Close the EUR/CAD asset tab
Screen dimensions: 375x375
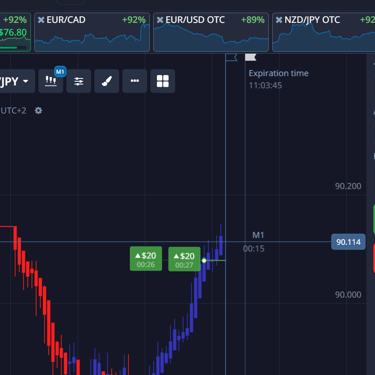coord(41,20)
